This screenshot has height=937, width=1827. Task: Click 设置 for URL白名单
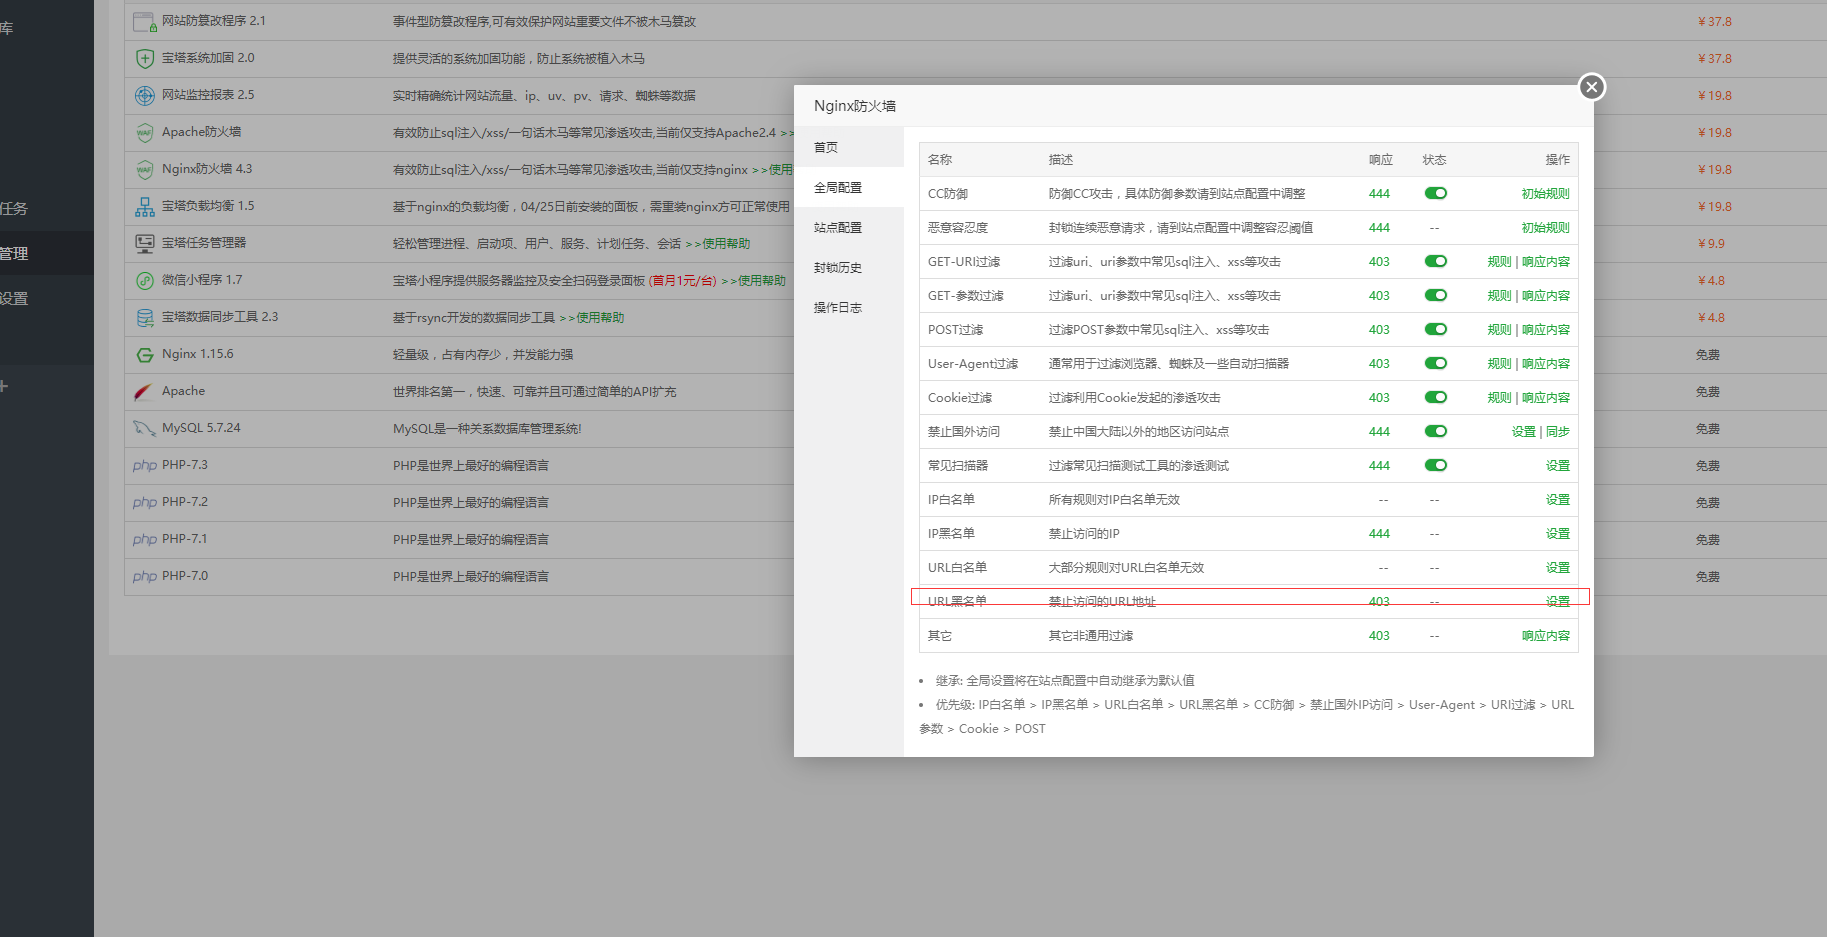1558,568
